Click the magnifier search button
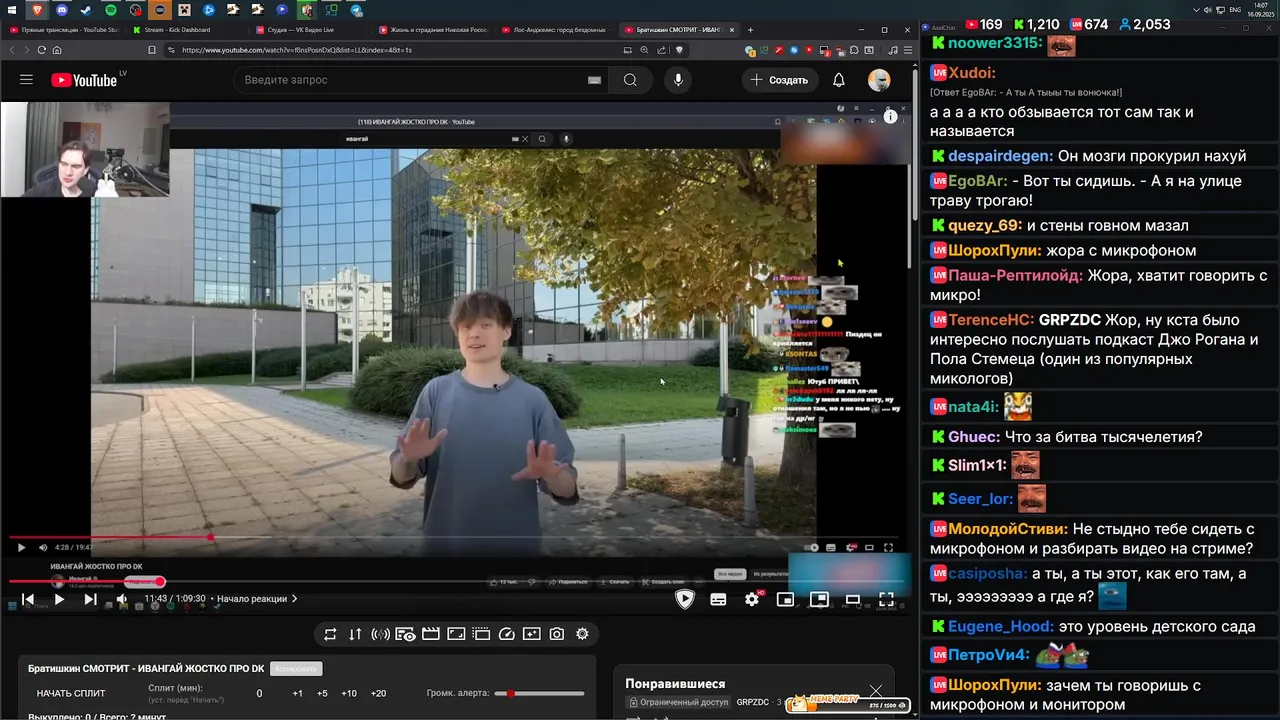The height and width of the screenshot is (720, 1280). [x=630, y=80]
